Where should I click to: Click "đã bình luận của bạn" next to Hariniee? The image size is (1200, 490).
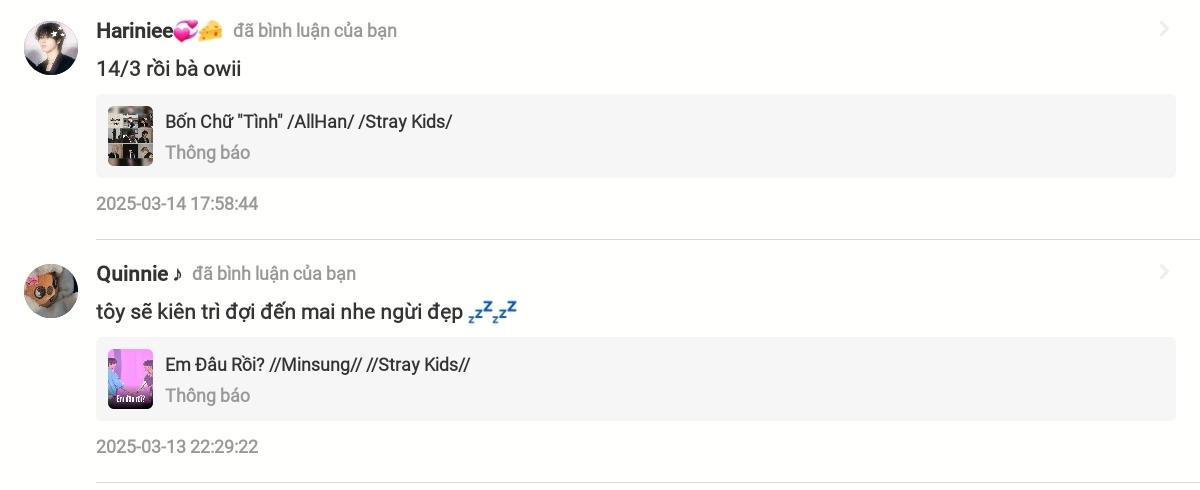[x=315, y=31]
